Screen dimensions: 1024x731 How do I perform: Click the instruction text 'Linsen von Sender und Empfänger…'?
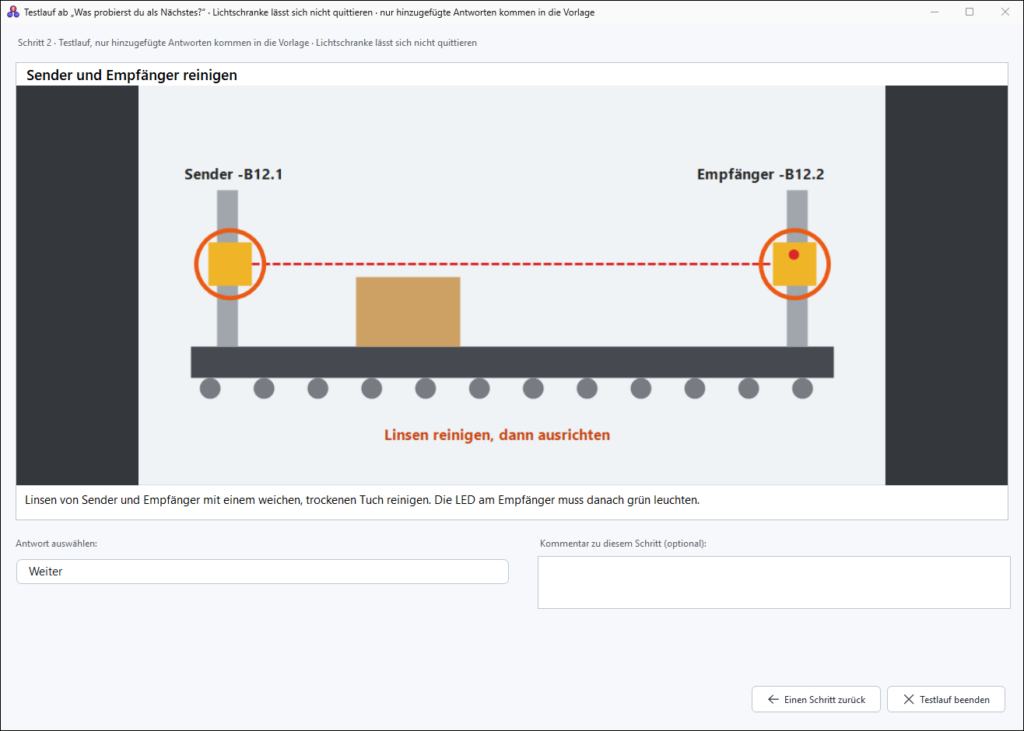point(362,500)
